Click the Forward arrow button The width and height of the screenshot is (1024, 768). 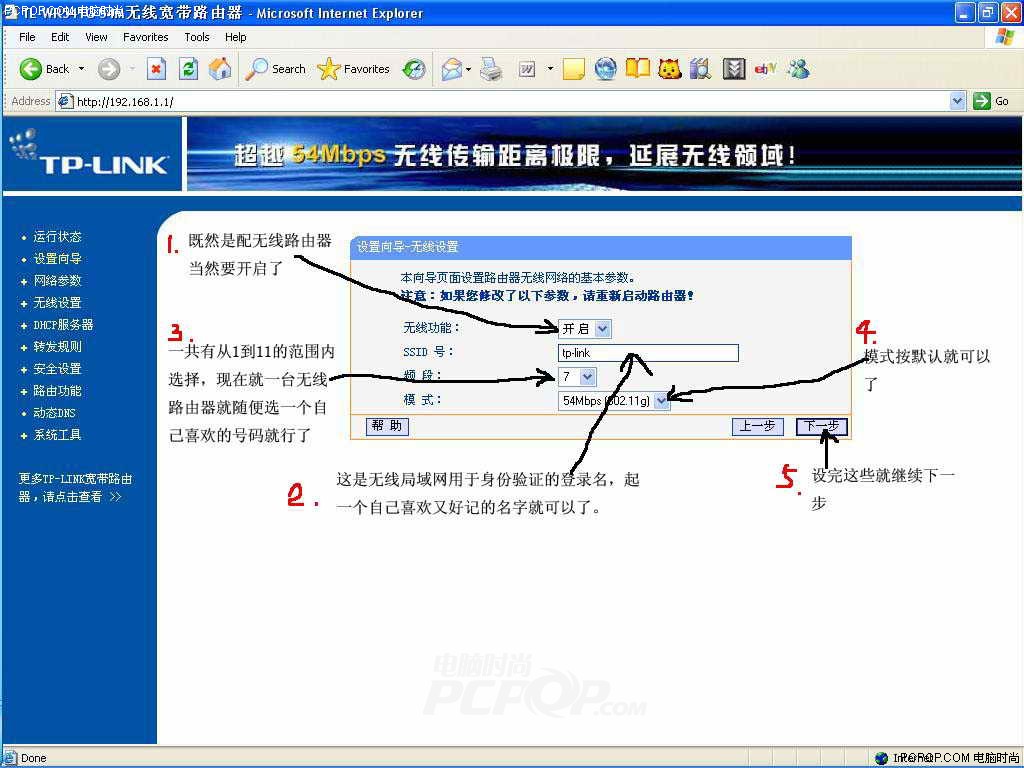click(x=109, y=69)
